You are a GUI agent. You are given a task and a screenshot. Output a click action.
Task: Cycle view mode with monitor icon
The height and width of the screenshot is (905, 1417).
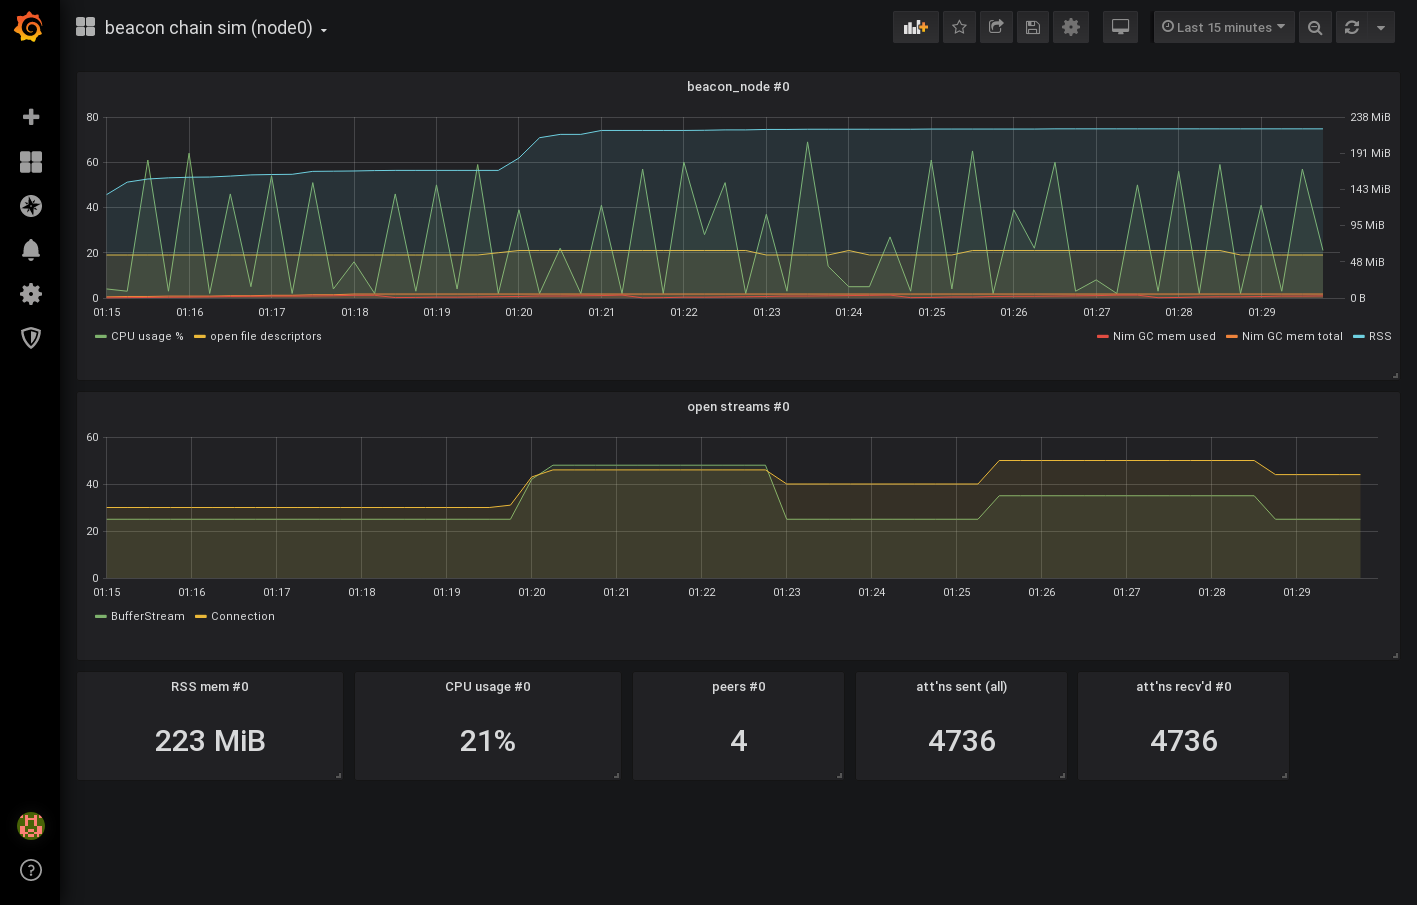click(1121, 27)
